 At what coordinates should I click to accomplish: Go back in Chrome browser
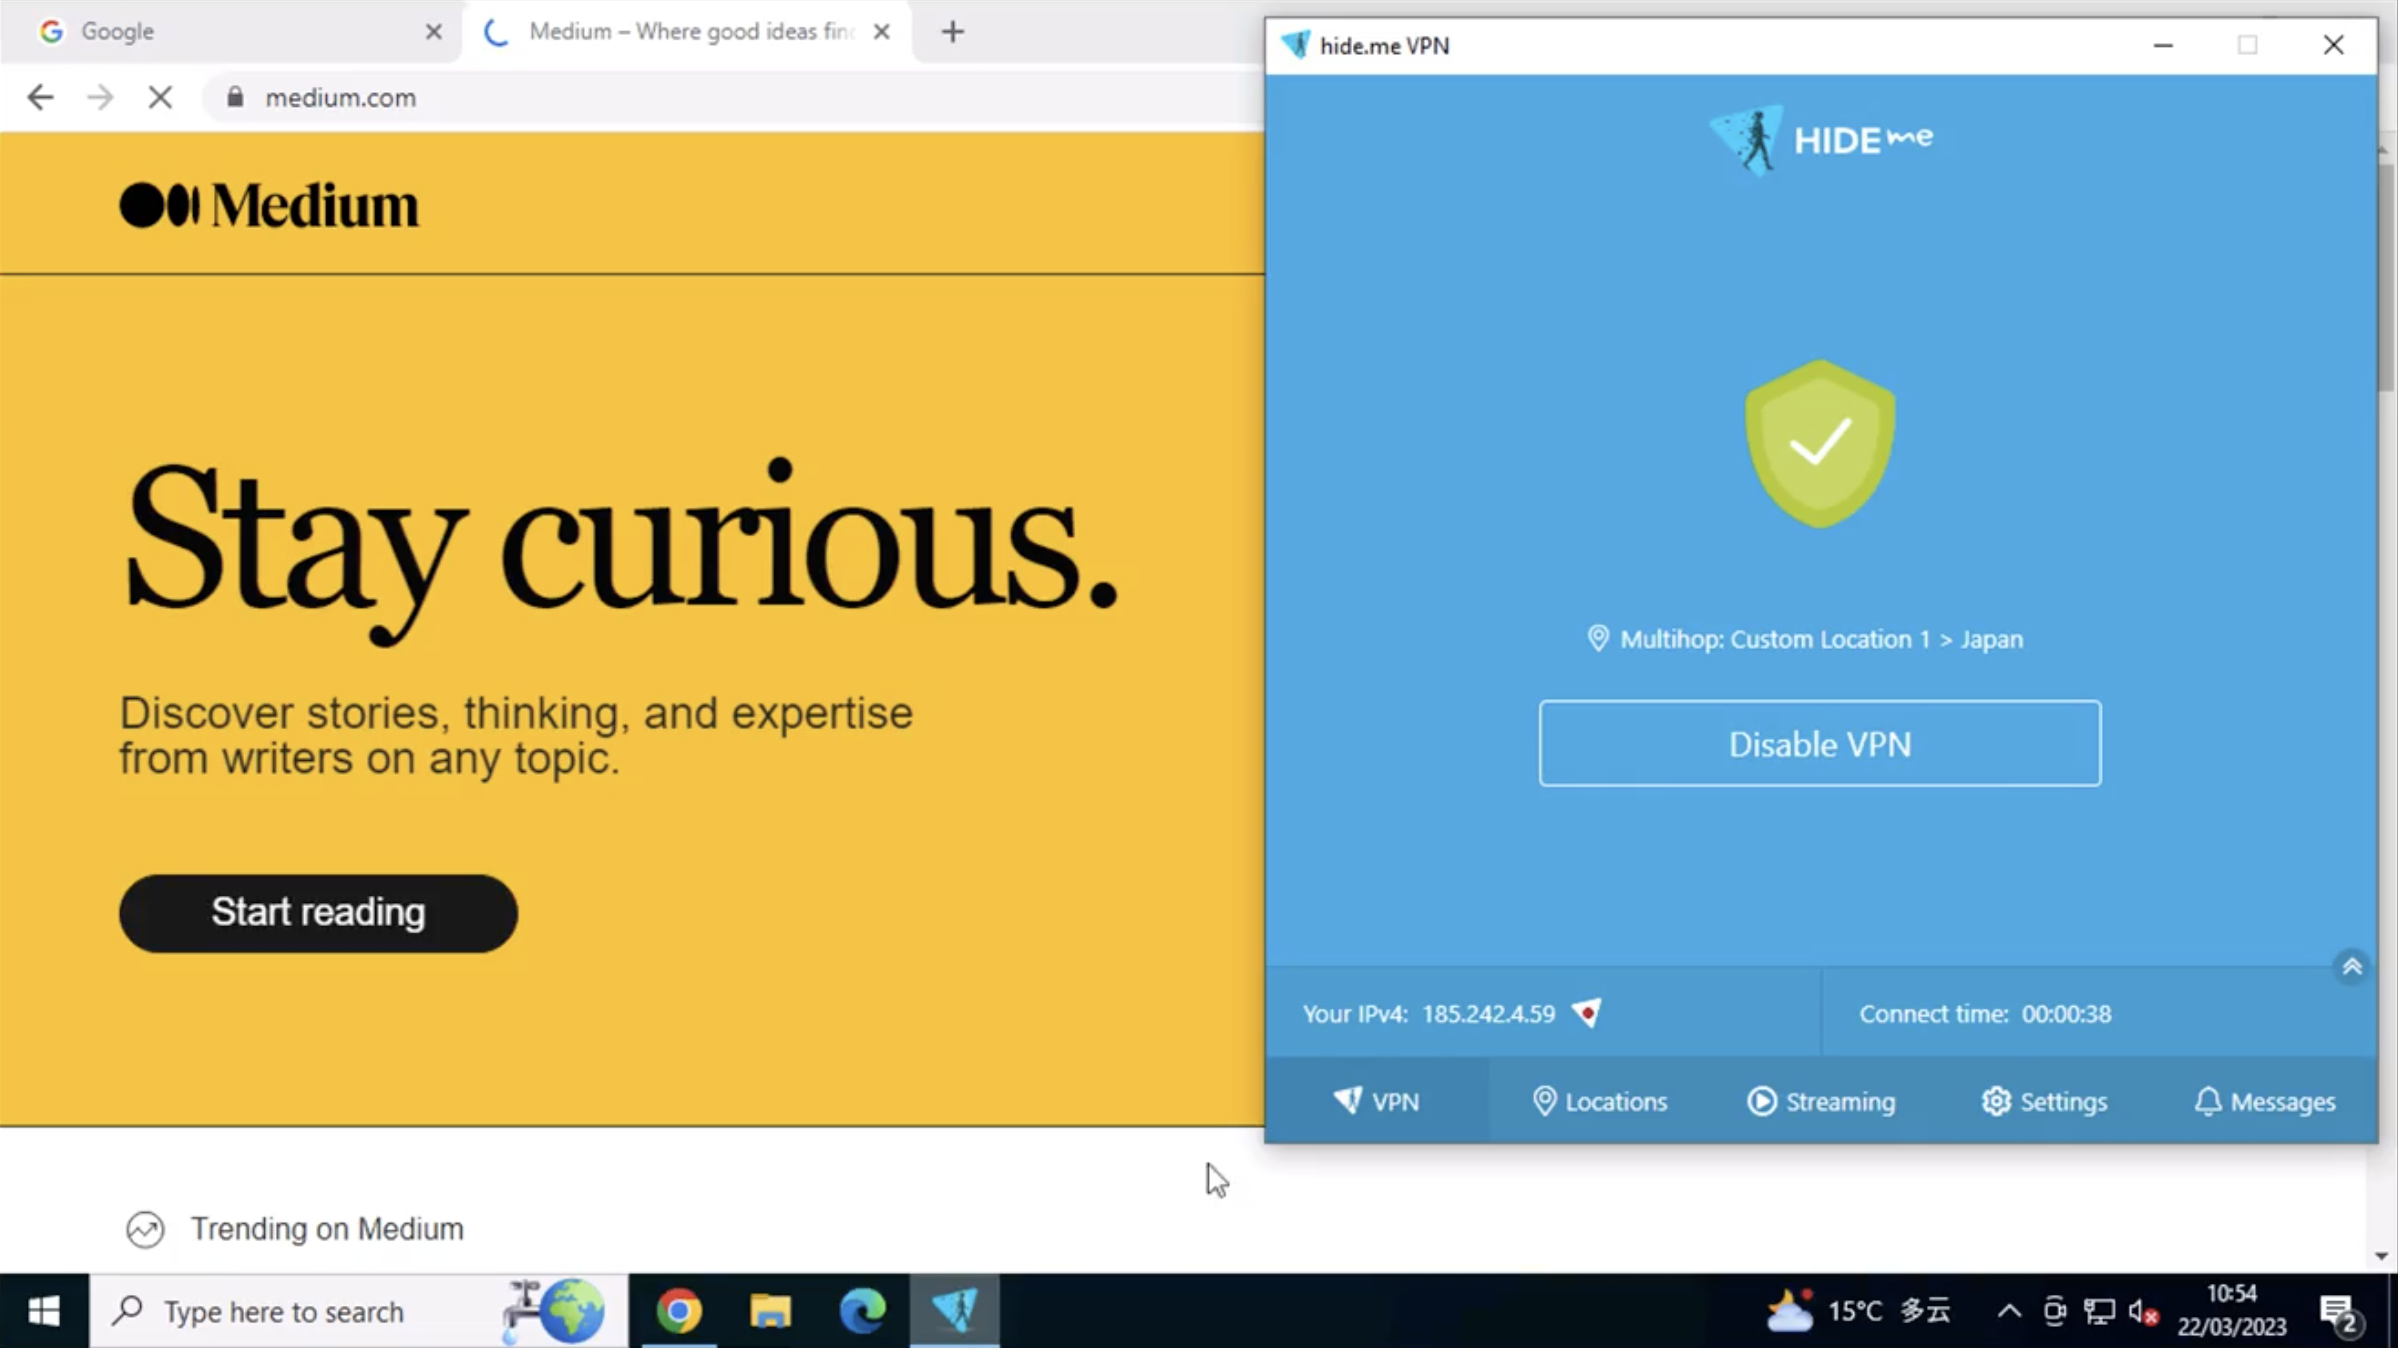40,97
